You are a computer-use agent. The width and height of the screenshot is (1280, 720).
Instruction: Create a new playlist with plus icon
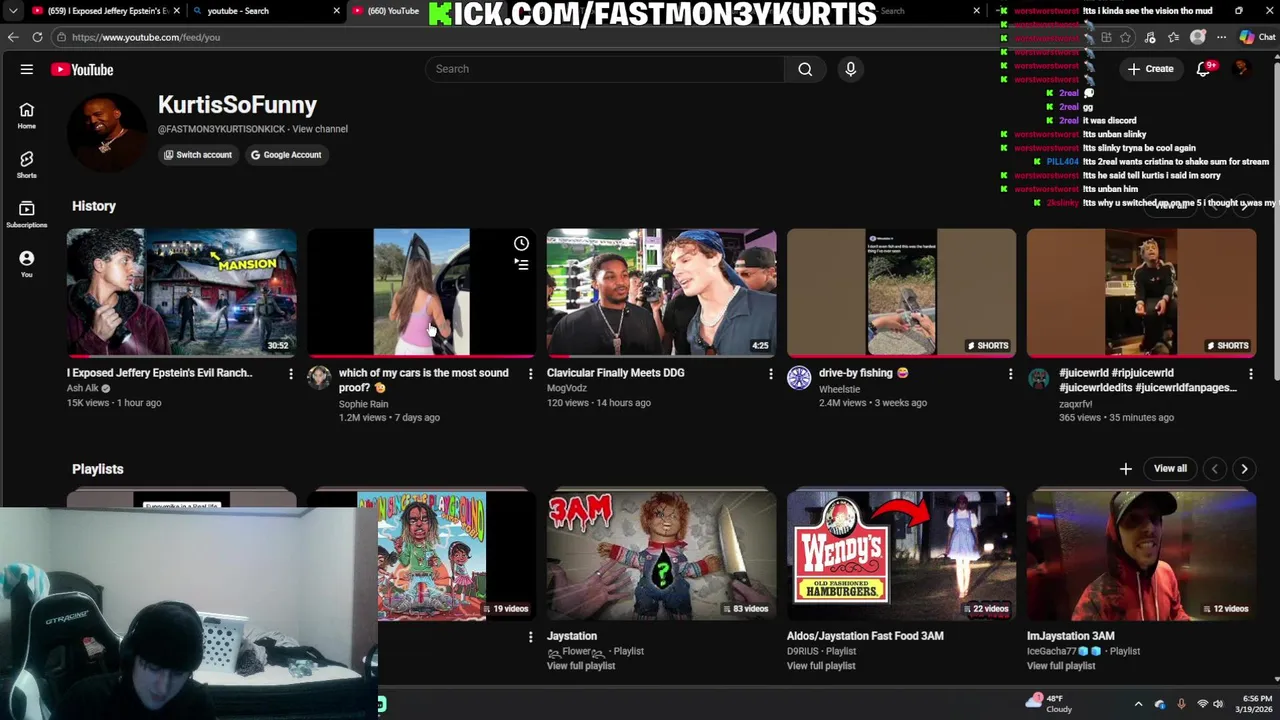1126,469
